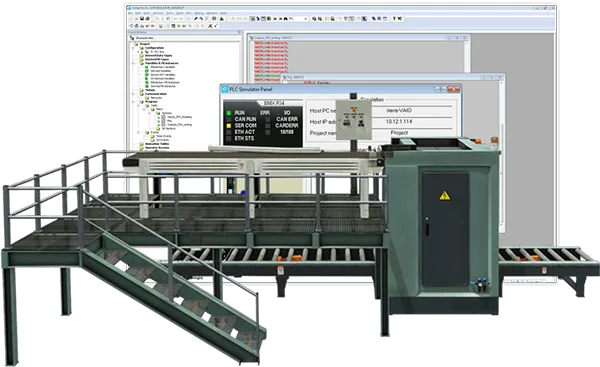Click the Print icon in main toolbar
This screenshot has width=600, height=367.
tap(147, 18)
